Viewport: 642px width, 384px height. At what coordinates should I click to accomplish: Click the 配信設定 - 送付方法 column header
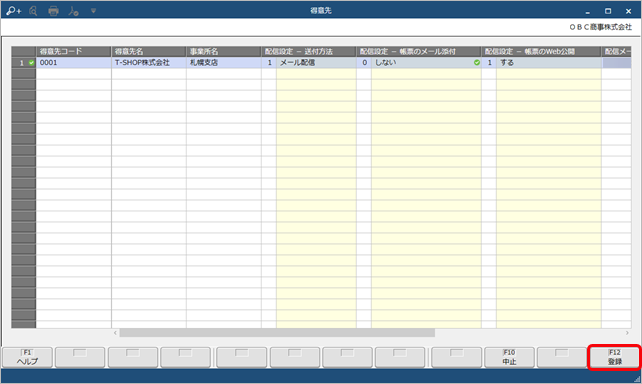(x=309, y=52)
